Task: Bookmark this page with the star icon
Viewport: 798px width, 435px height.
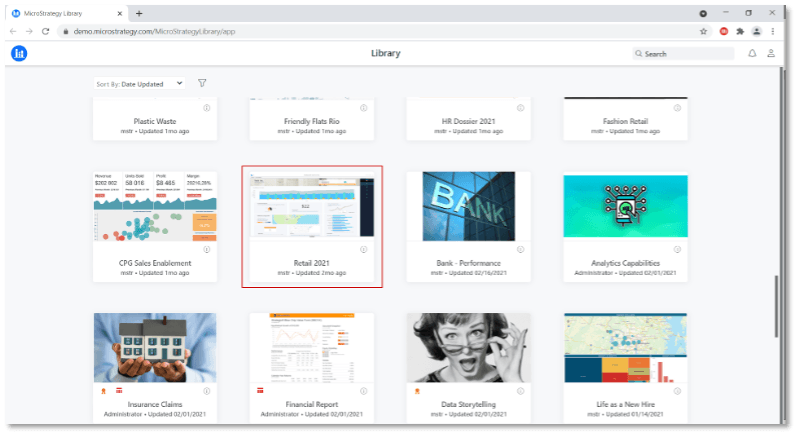Action: (x=704, y=31)
